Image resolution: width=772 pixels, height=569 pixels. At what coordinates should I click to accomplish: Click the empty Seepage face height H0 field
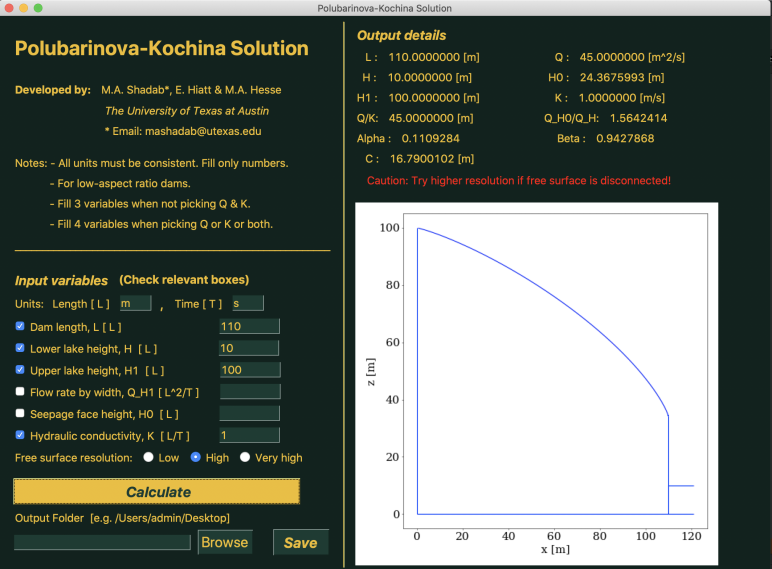[x=250, y=413]
